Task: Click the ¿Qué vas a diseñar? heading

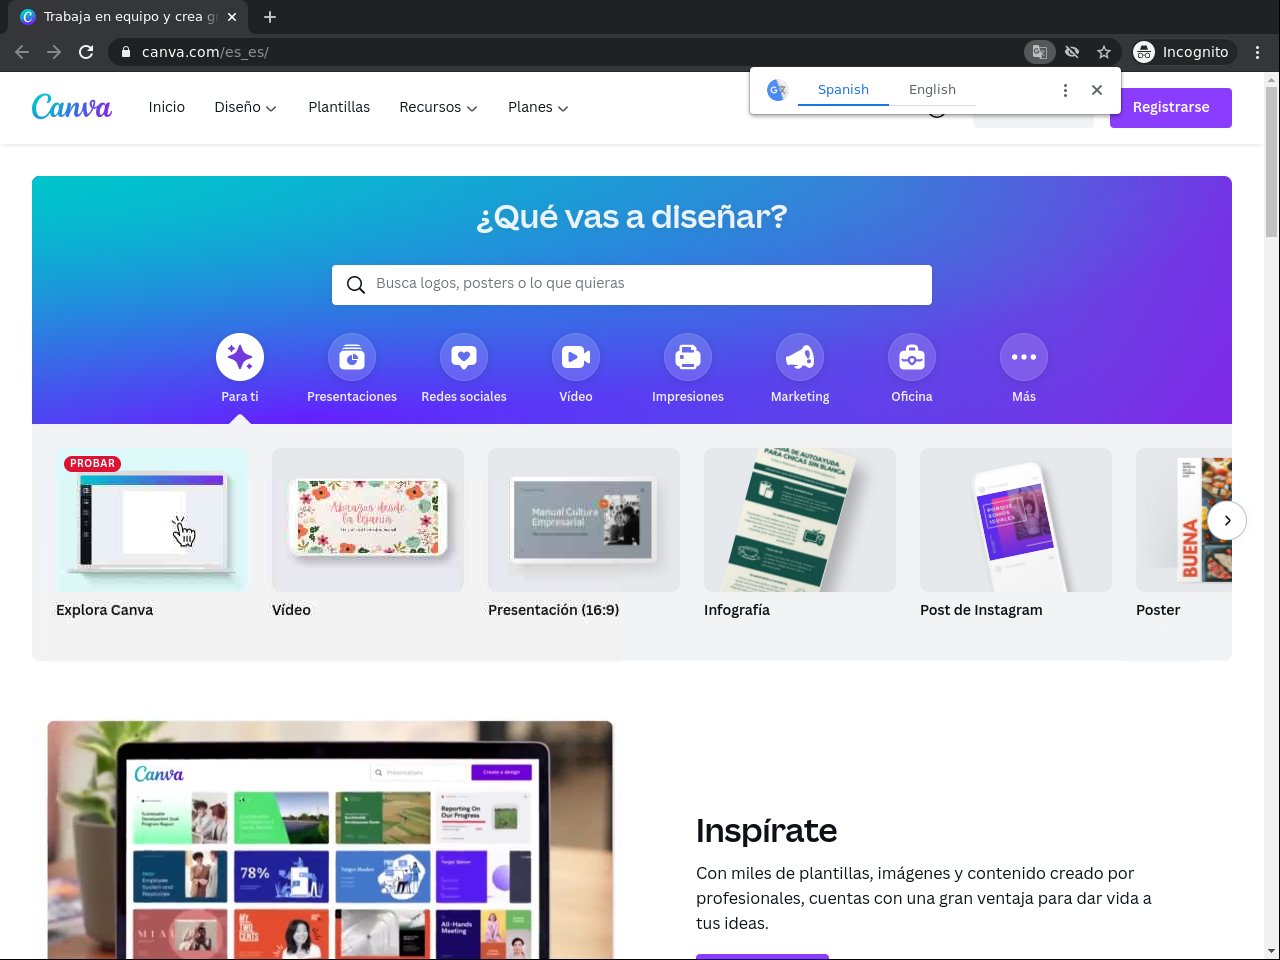Action: pos(632,217)
